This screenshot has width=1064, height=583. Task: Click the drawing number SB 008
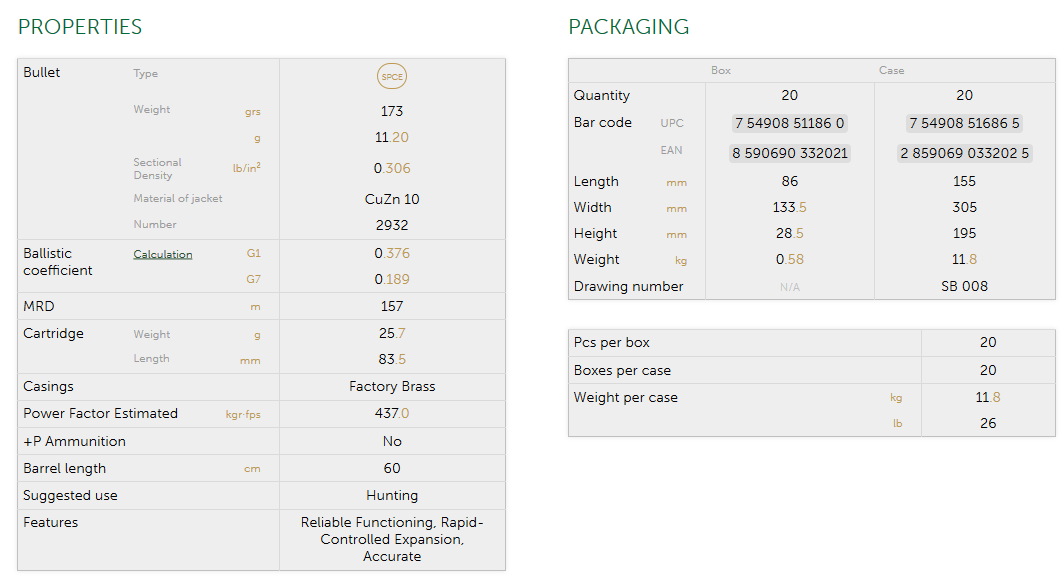coord(964,286)
